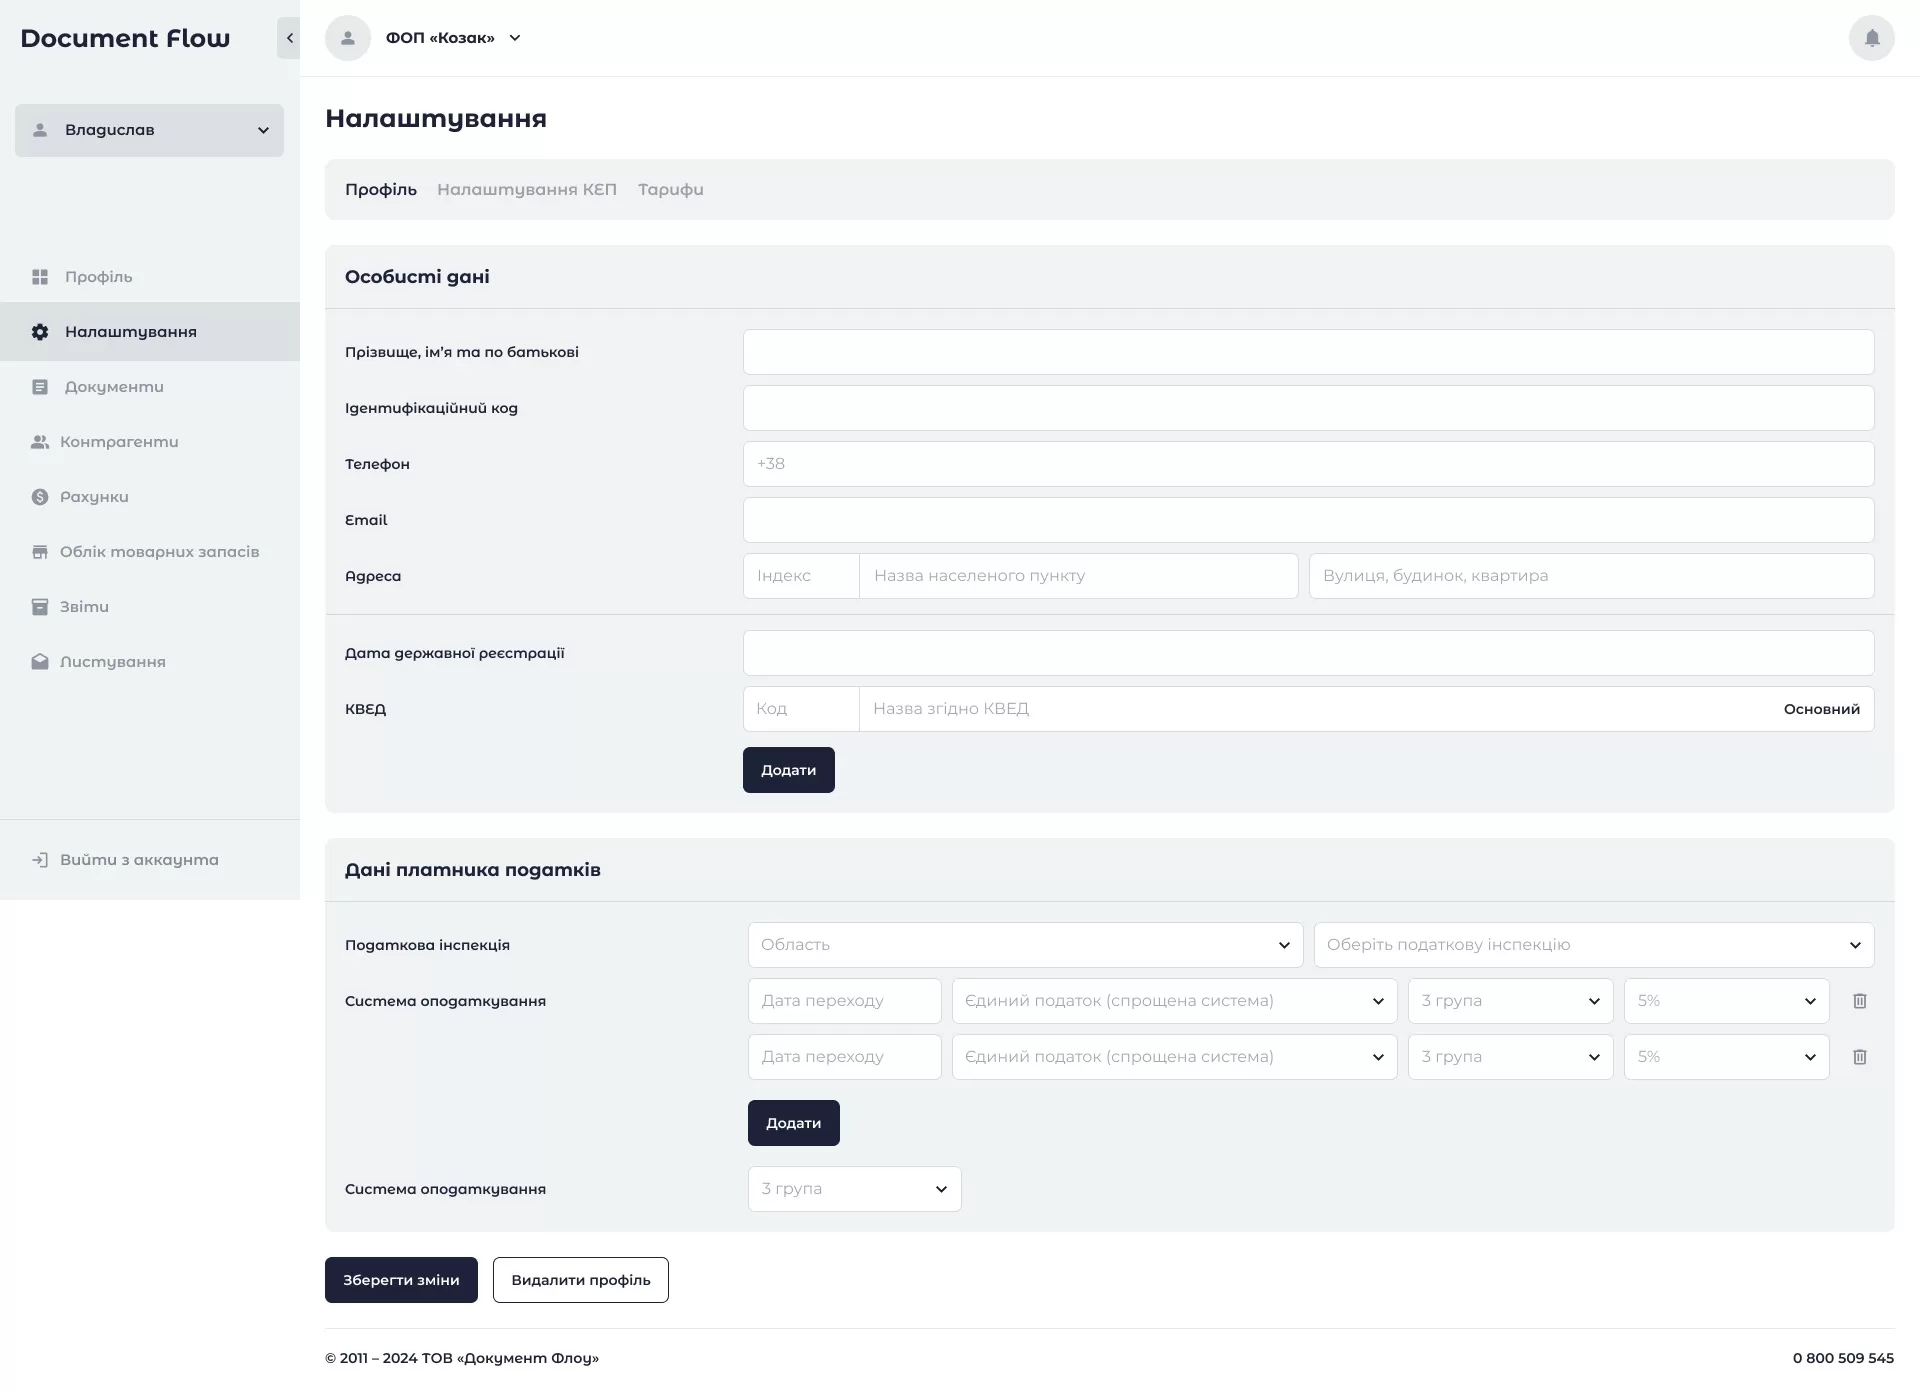The height and width of the screenshot is (1392, 1920).
Task: Collapse the sidebar with the arrow button
Action: tap(289, 38)
